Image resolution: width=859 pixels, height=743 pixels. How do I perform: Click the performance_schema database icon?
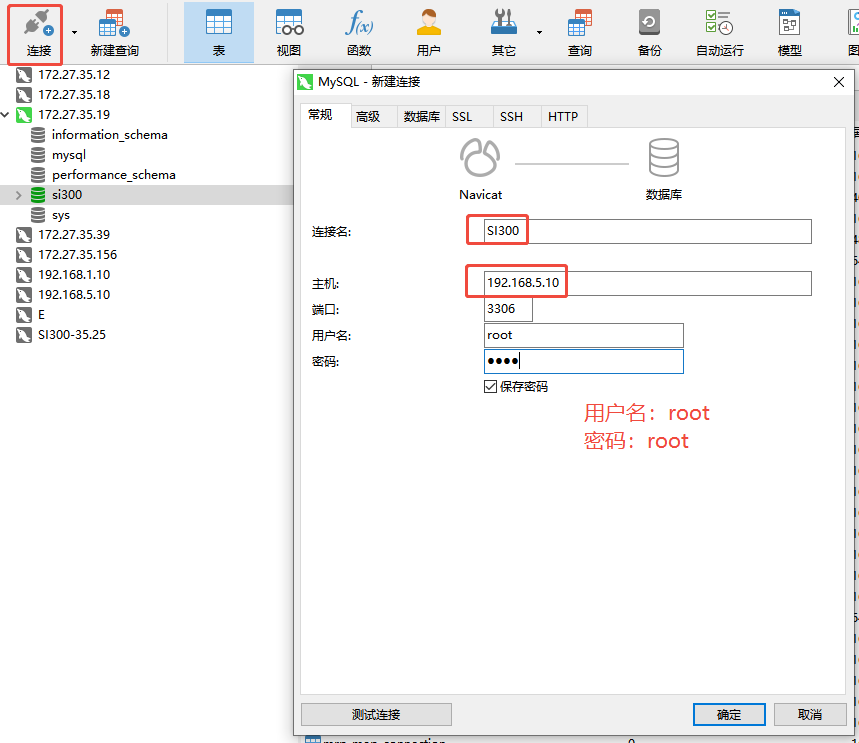[38, 175]
